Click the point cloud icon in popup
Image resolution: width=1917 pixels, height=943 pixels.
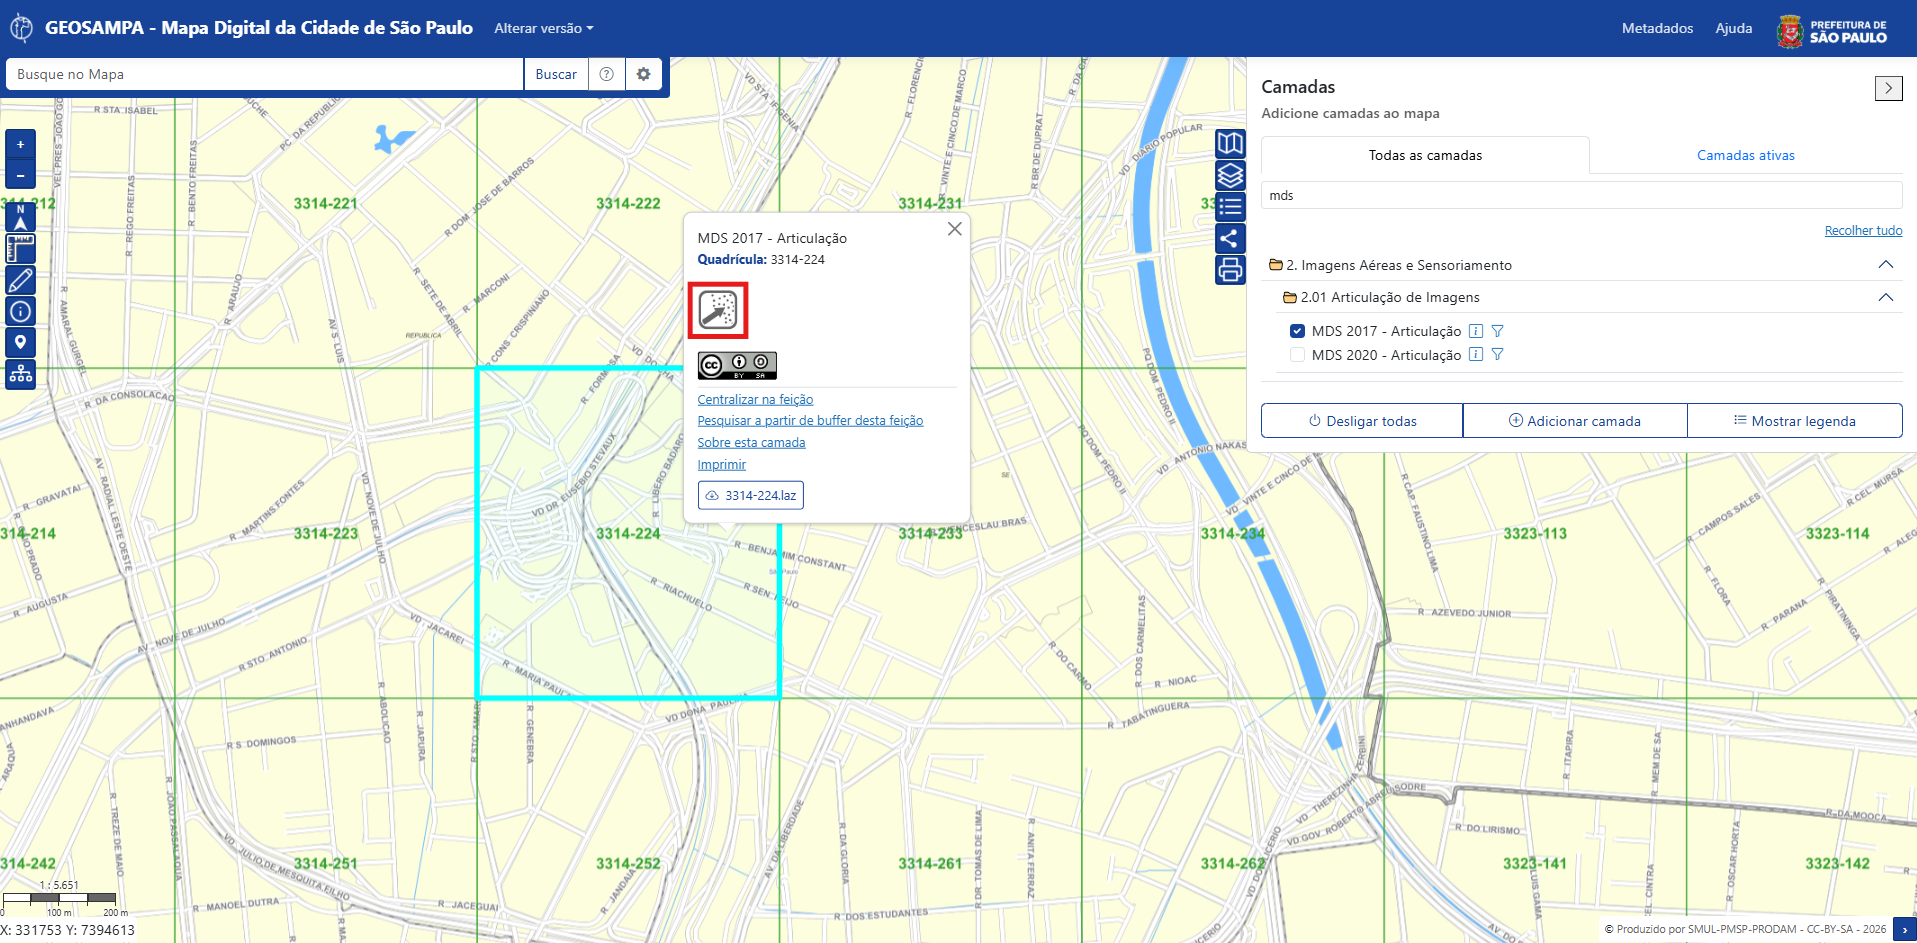coord(718,310)
